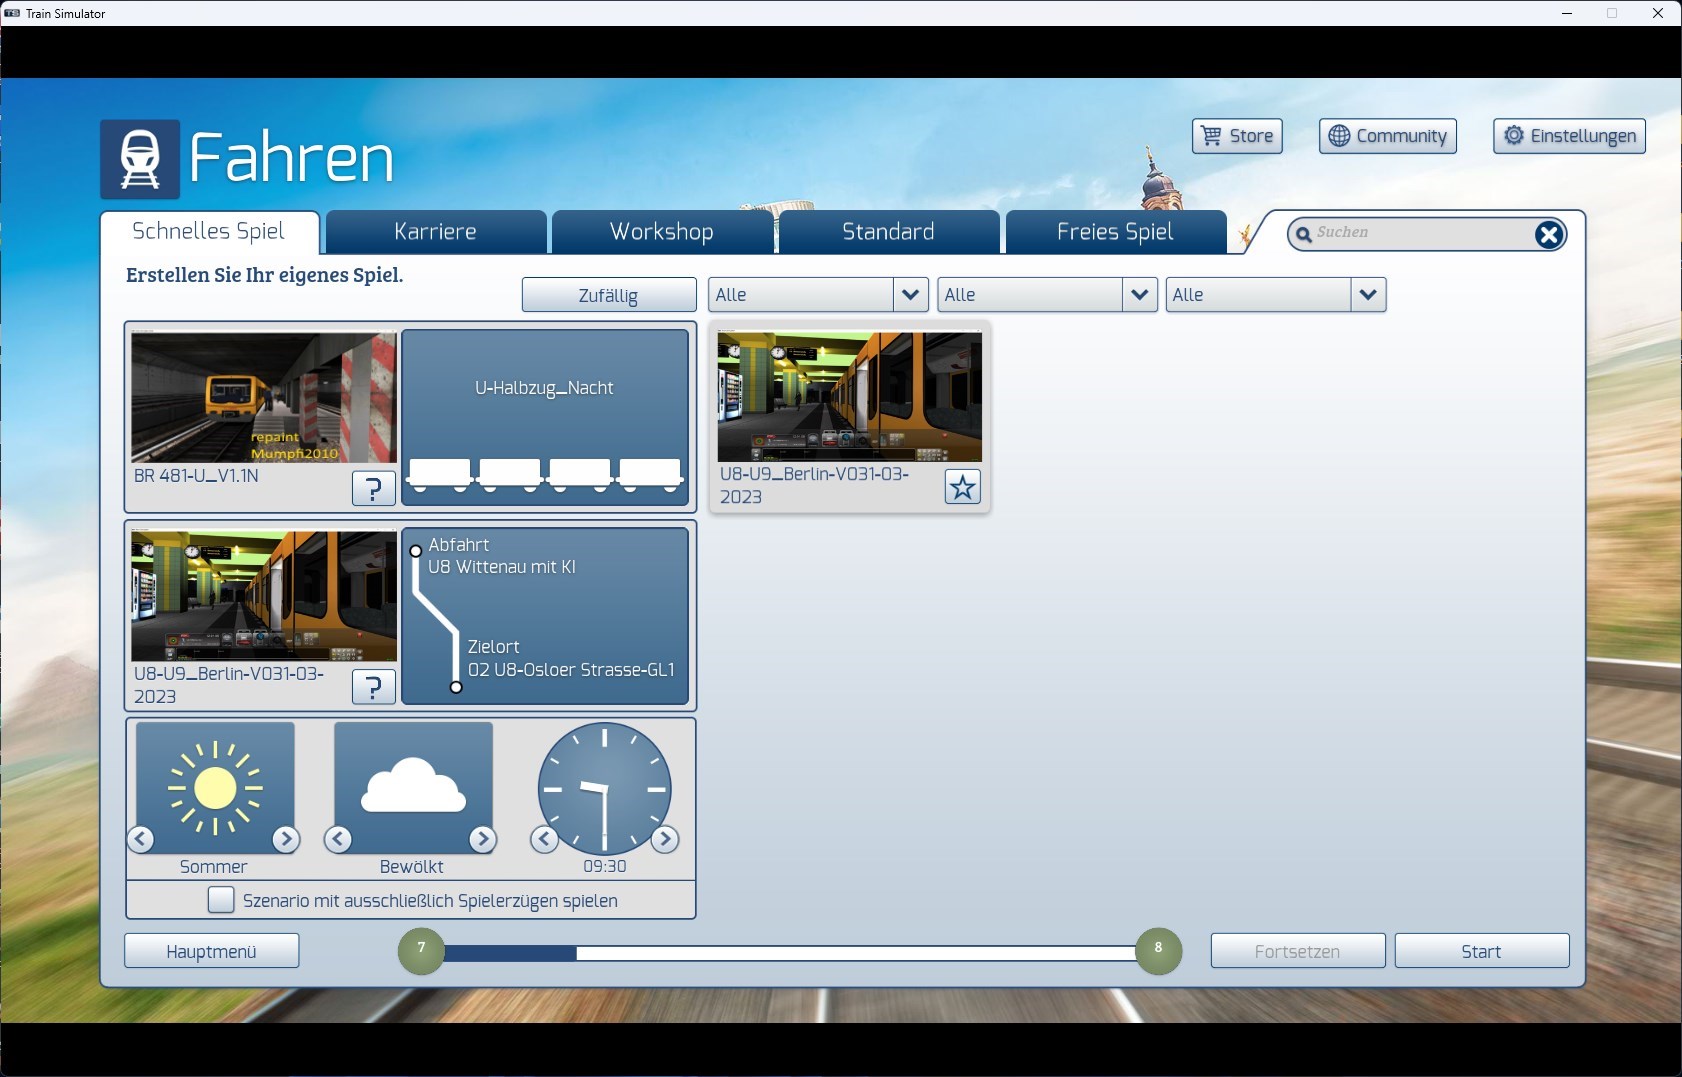Close the Train Simulator window
1682x1077 pixels.
[x=1658, y=13]
